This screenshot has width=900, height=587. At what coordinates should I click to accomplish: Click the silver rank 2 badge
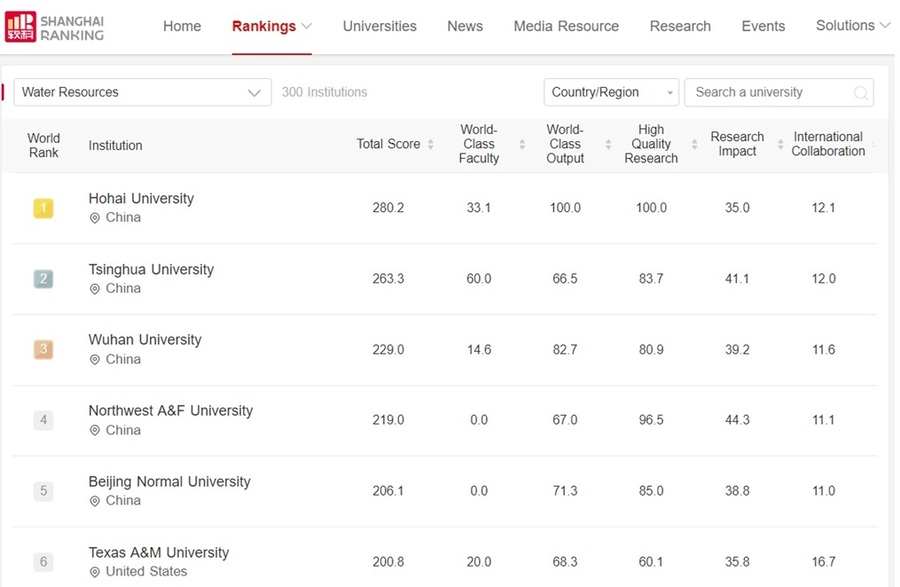click(x=43, y=279)
